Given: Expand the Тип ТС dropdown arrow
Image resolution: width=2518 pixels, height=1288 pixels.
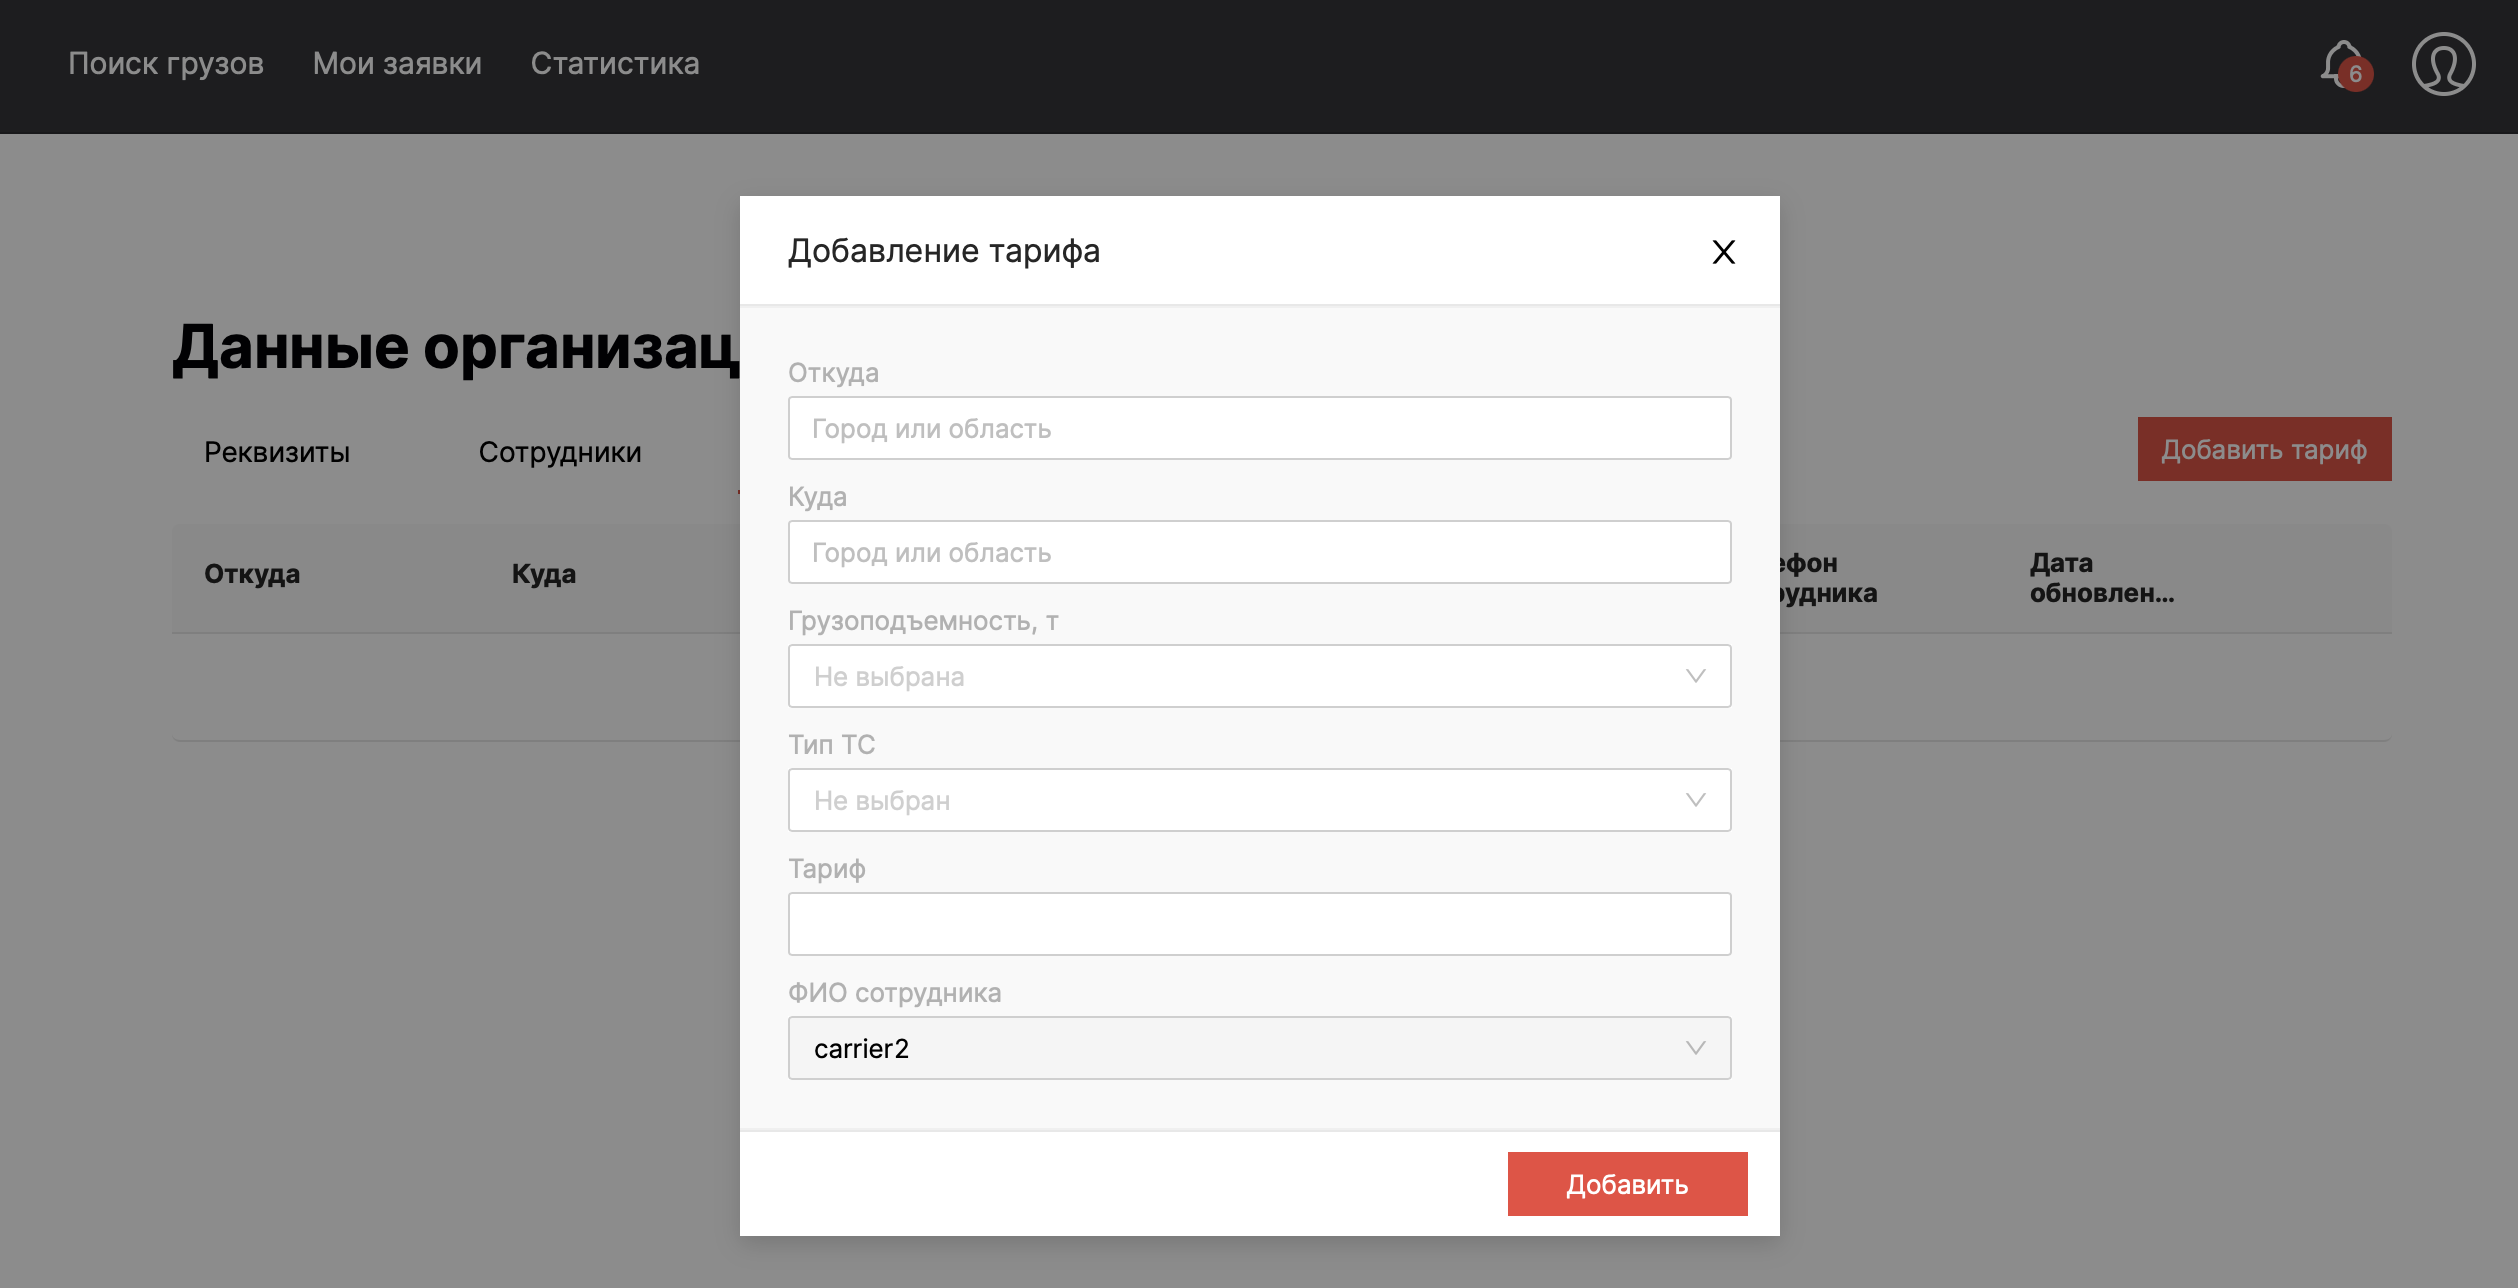Looking at the screenshot, I should (x=1695, y=800).
